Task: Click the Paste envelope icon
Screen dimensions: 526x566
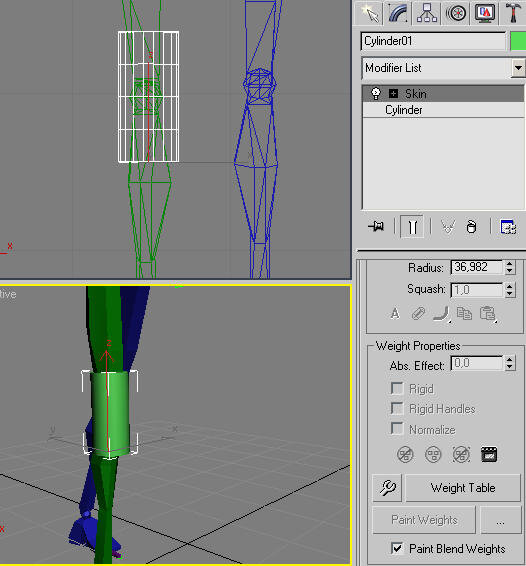Action: (487, 313)
